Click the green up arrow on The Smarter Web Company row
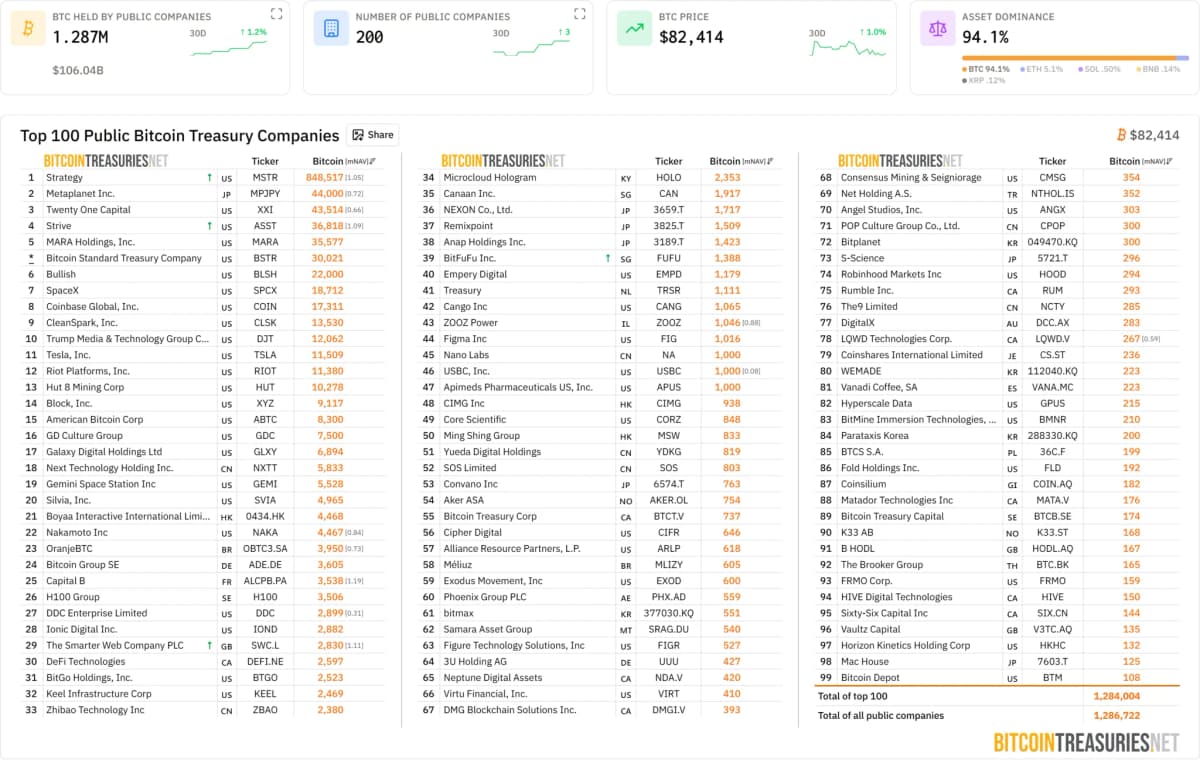Image resolution: width=1200 pixels, height=760 pixels. 209,645
